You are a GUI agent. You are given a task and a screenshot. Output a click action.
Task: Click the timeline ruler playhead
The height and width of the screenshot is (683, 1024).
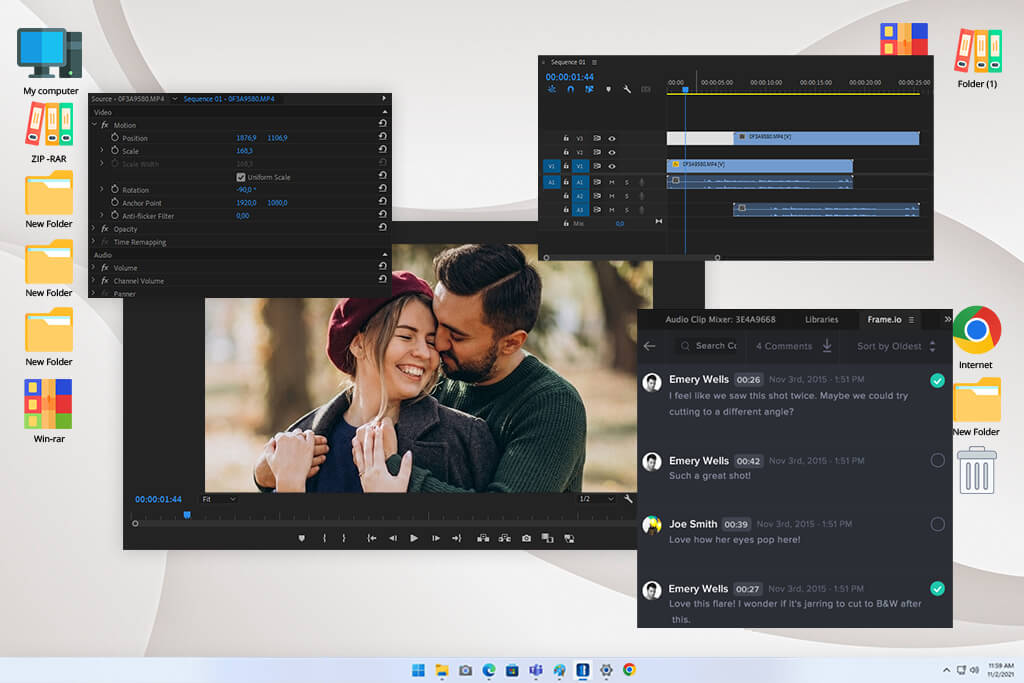pyautogui.click(x=685, y=89)
